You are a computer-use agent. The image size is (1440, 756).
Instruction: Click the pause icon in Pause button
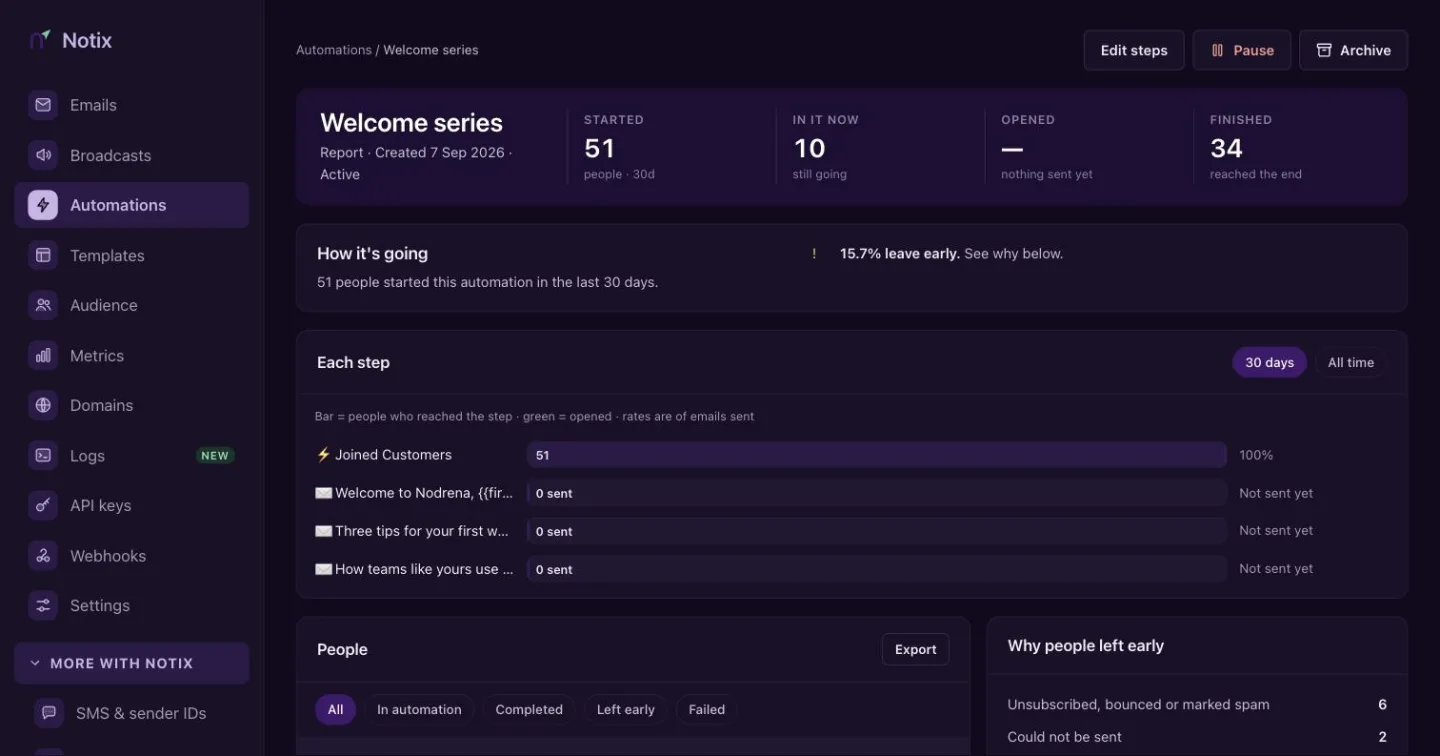[x=1217, y=50]
